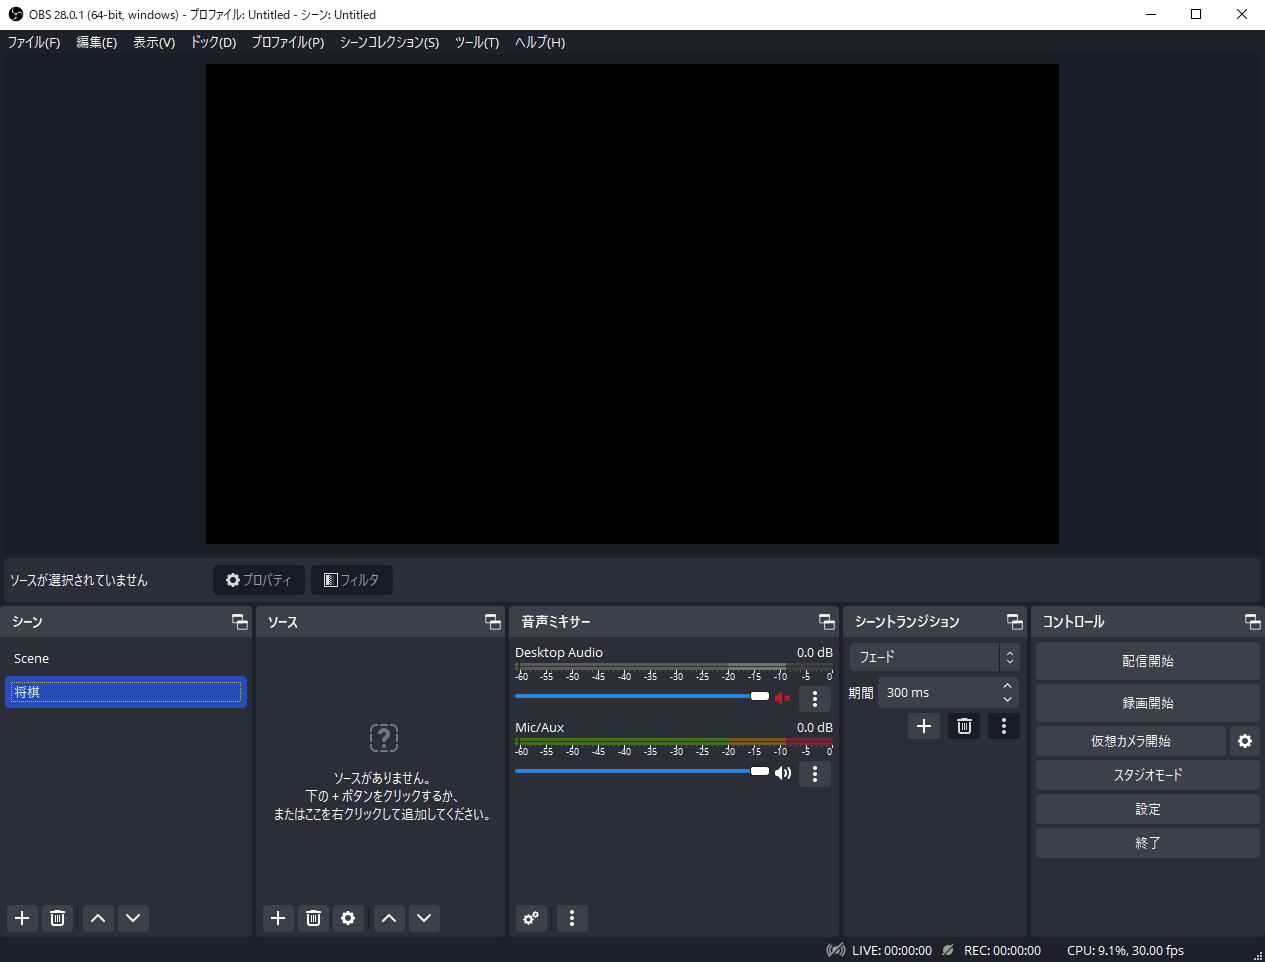Open Mic/Aux three-dot options
1265x962 pixels.
click(x=815, y=774)
